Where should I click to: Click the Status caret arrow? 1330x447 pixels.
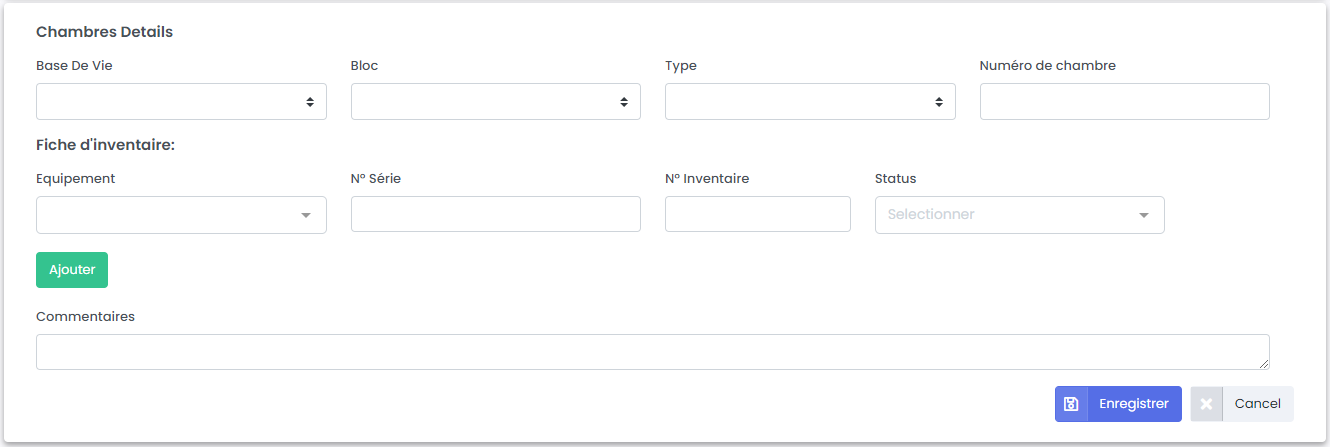click(1144, 215)
